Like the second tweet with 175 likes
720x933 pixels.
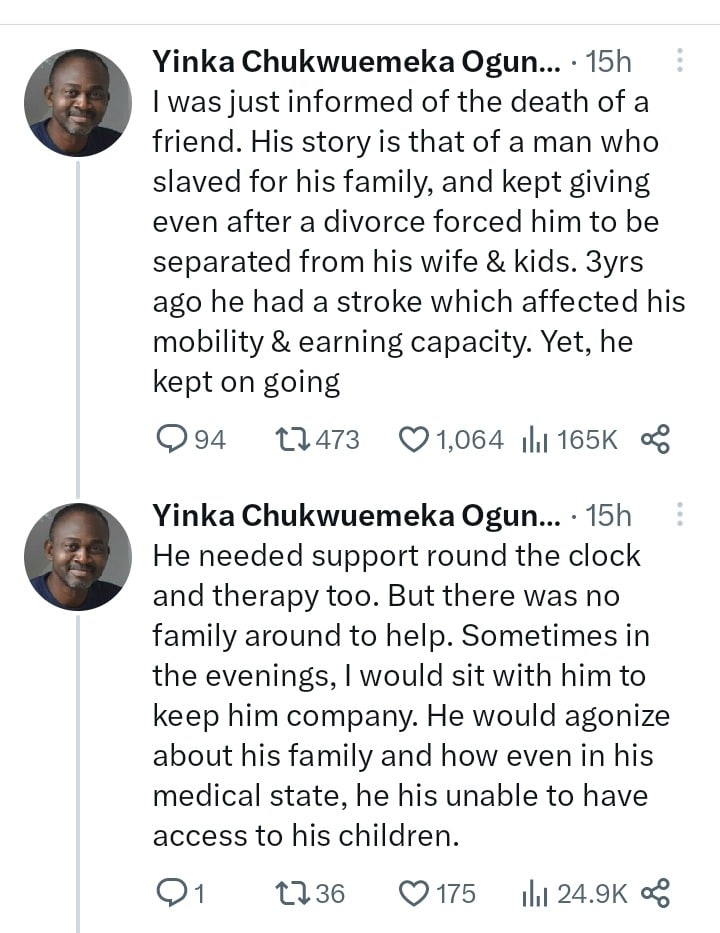(x=413, y=893)
